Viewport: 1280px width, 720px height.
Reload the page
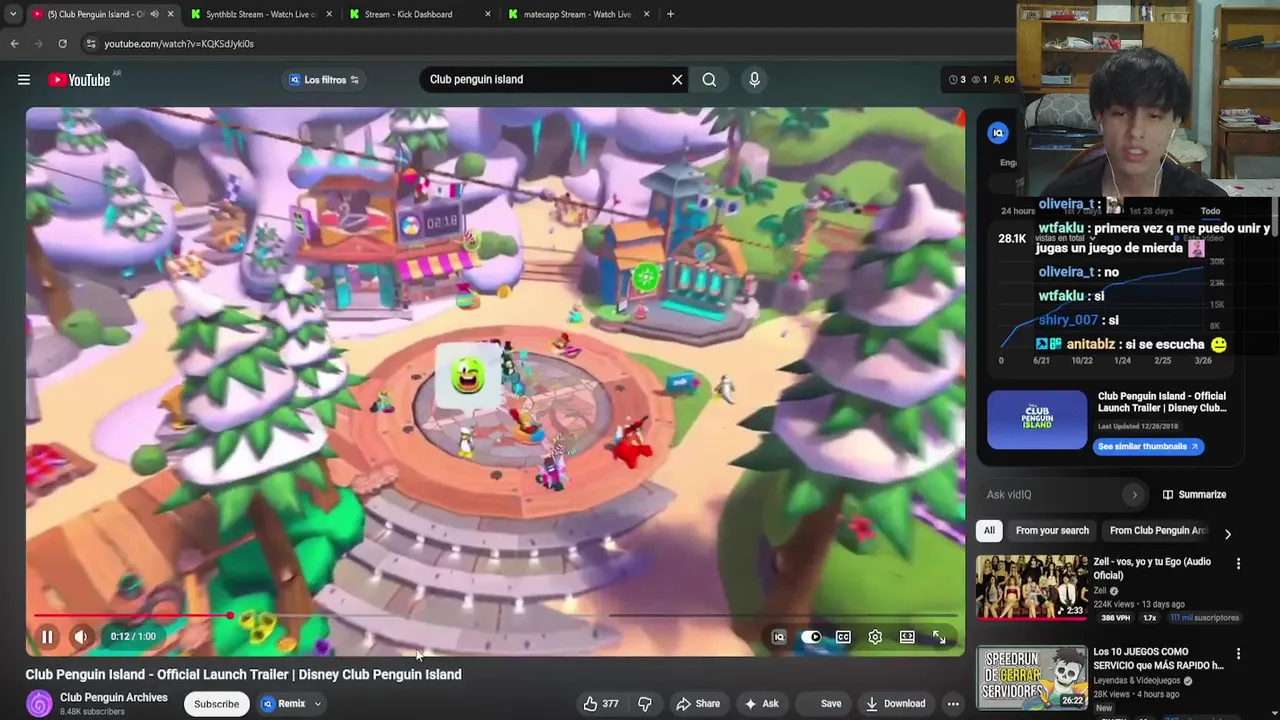tap(62, 44)
